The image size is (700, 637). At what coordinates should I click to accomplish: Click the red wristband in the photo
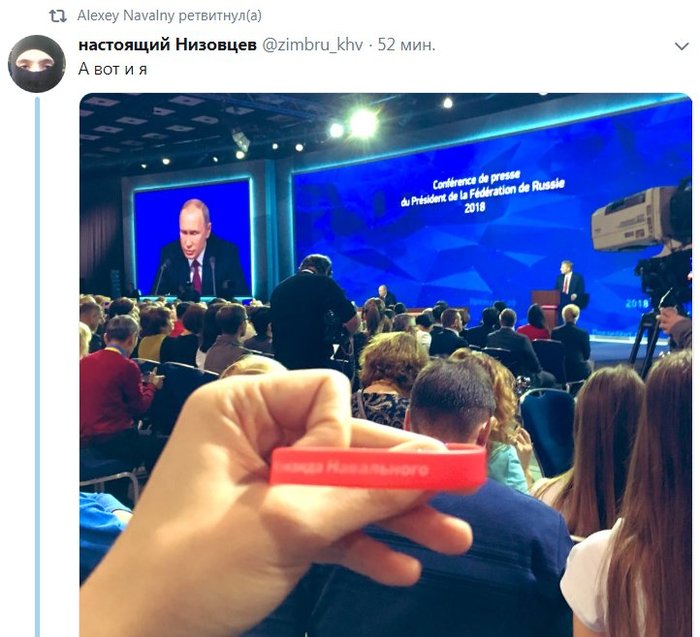point(378,466)
